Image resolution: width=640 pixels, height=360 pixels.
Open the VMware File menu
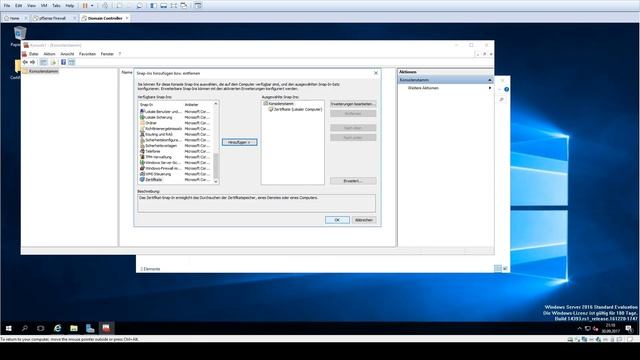coord(7,6)
